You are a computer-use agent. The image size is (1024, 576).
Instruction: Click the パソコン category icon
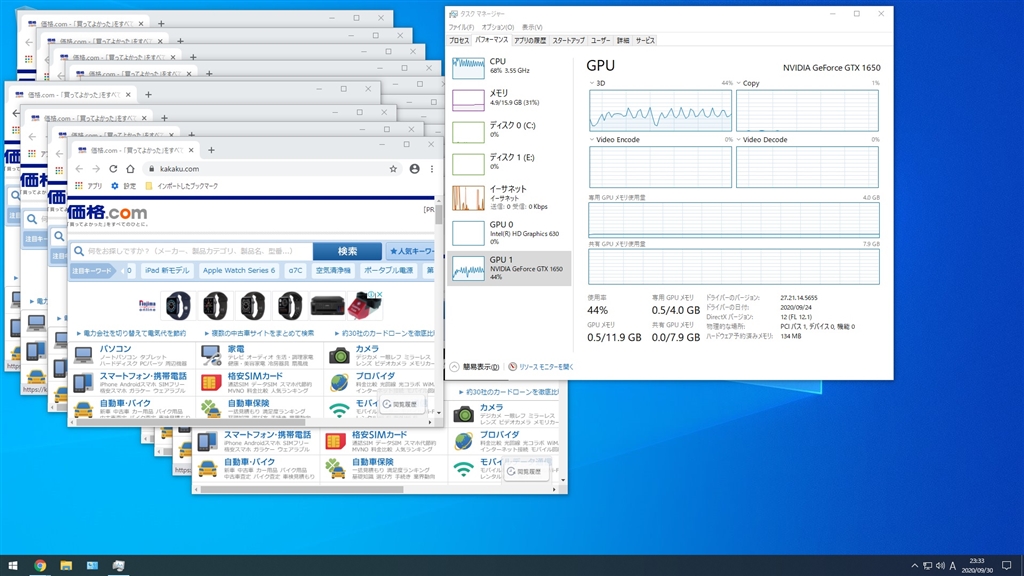(83, 355)
